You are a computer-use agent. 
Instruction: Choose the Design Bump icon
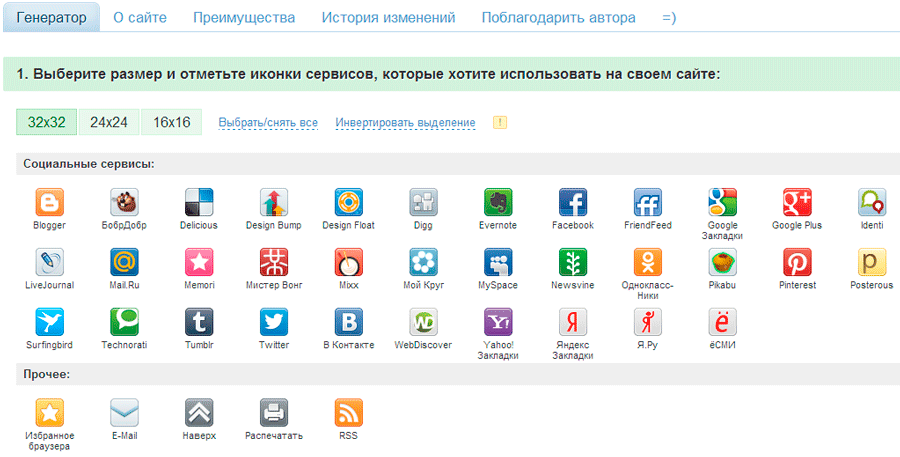(274, 202)
